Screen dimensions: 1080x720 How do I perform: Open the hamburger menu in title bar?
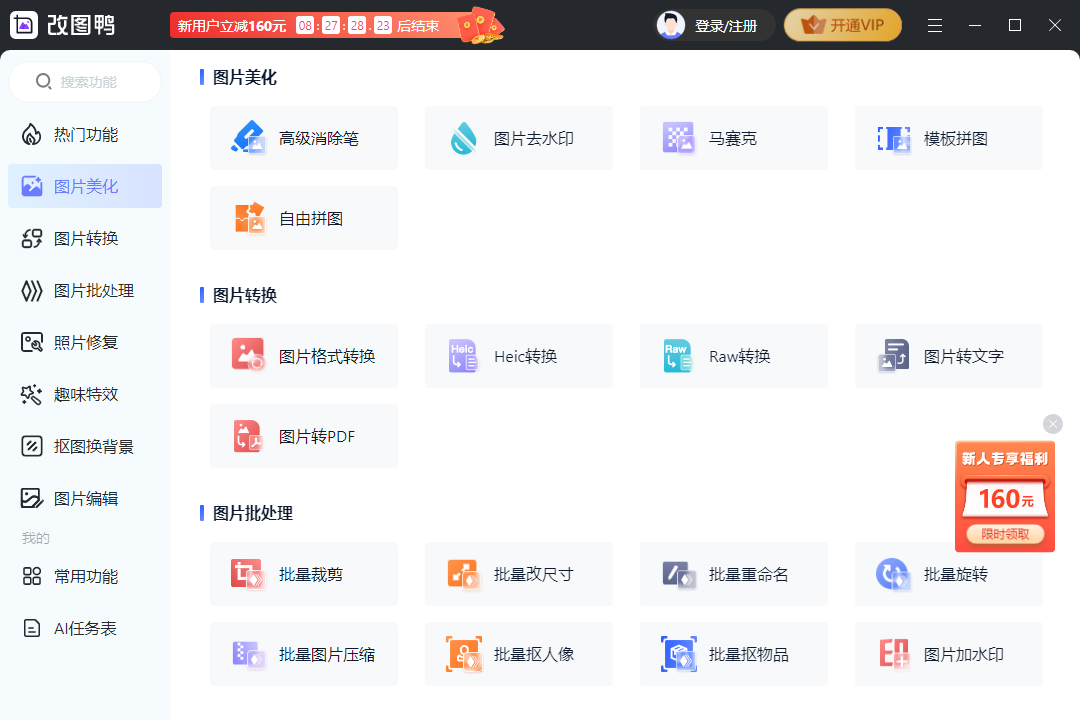[x=935, y=25]
